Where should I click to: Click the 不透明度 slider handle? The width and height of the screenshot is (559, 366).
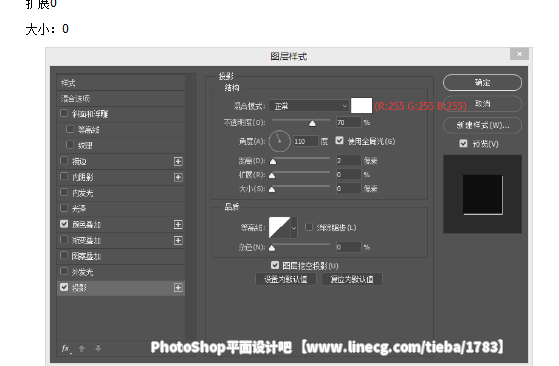point(312,123)
